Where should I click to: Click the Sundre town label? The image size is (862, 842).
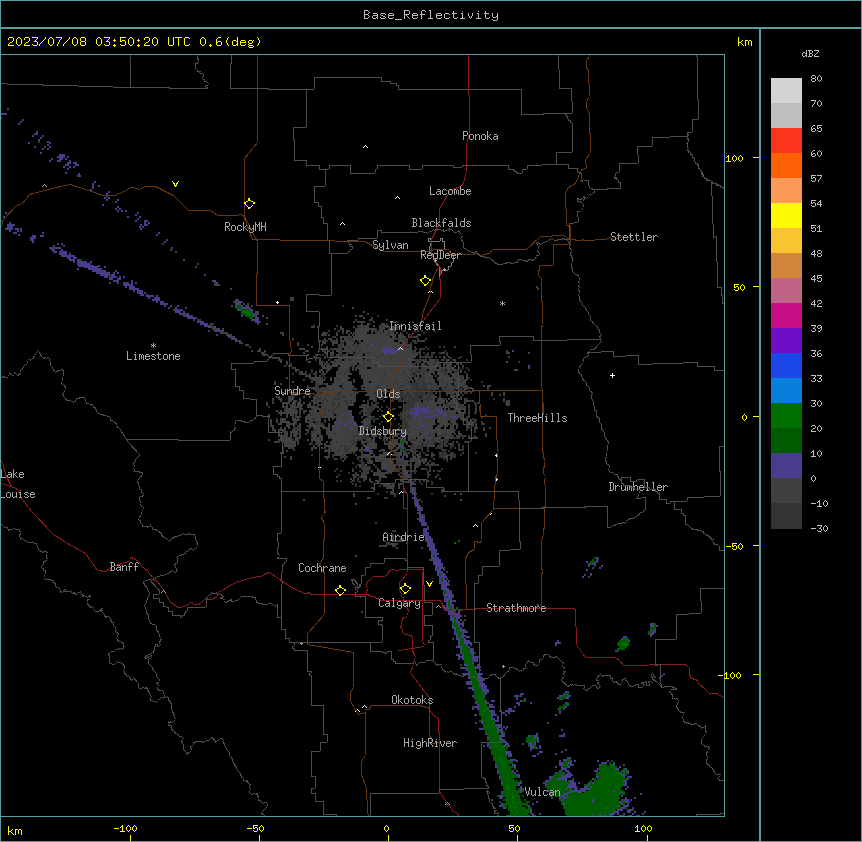[292, 391]
